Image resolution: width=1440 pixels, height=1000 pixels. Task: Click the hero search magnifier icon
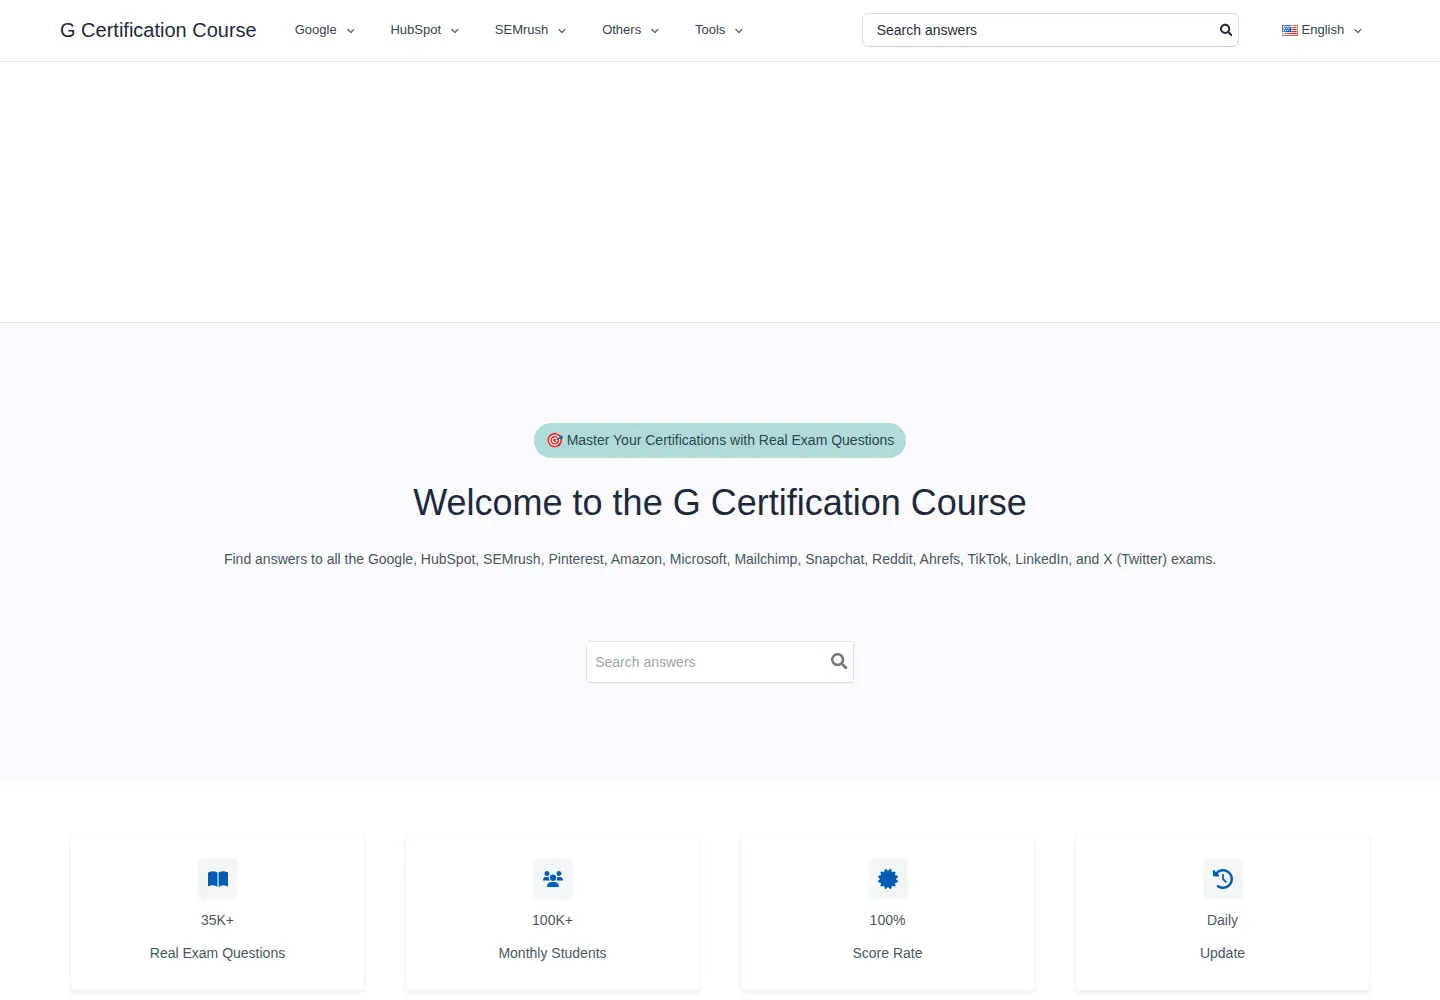(x=839, y=661)
